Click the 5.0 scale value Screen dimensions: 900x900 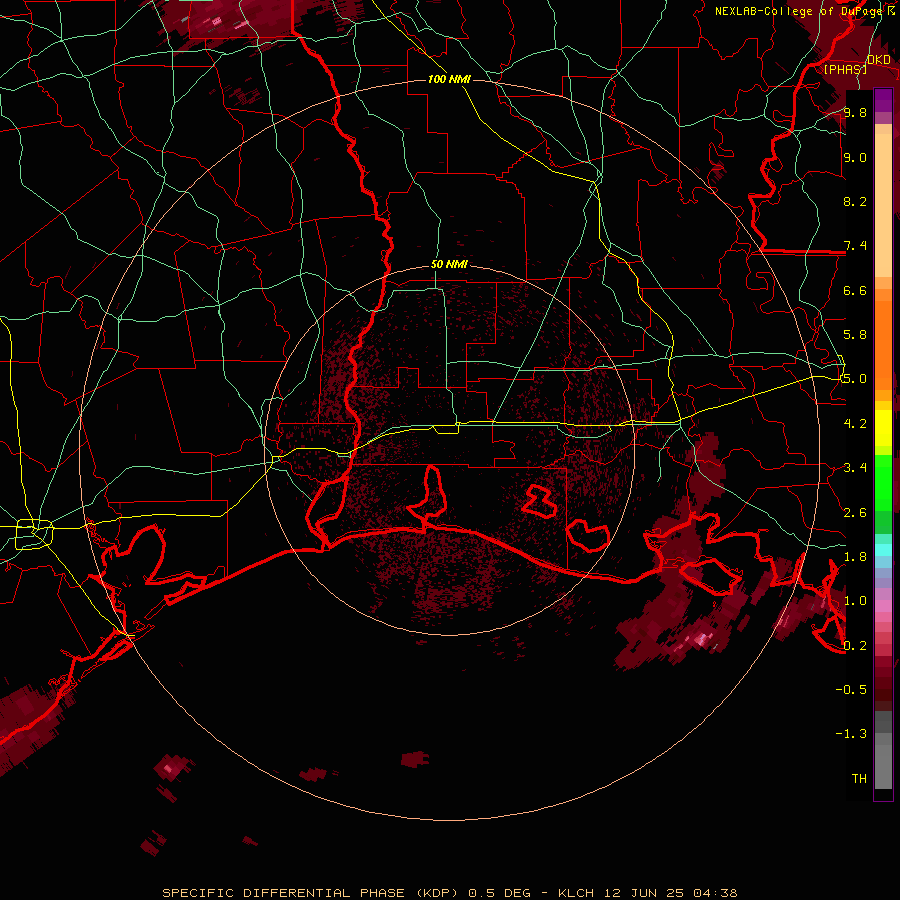[855, 379]
